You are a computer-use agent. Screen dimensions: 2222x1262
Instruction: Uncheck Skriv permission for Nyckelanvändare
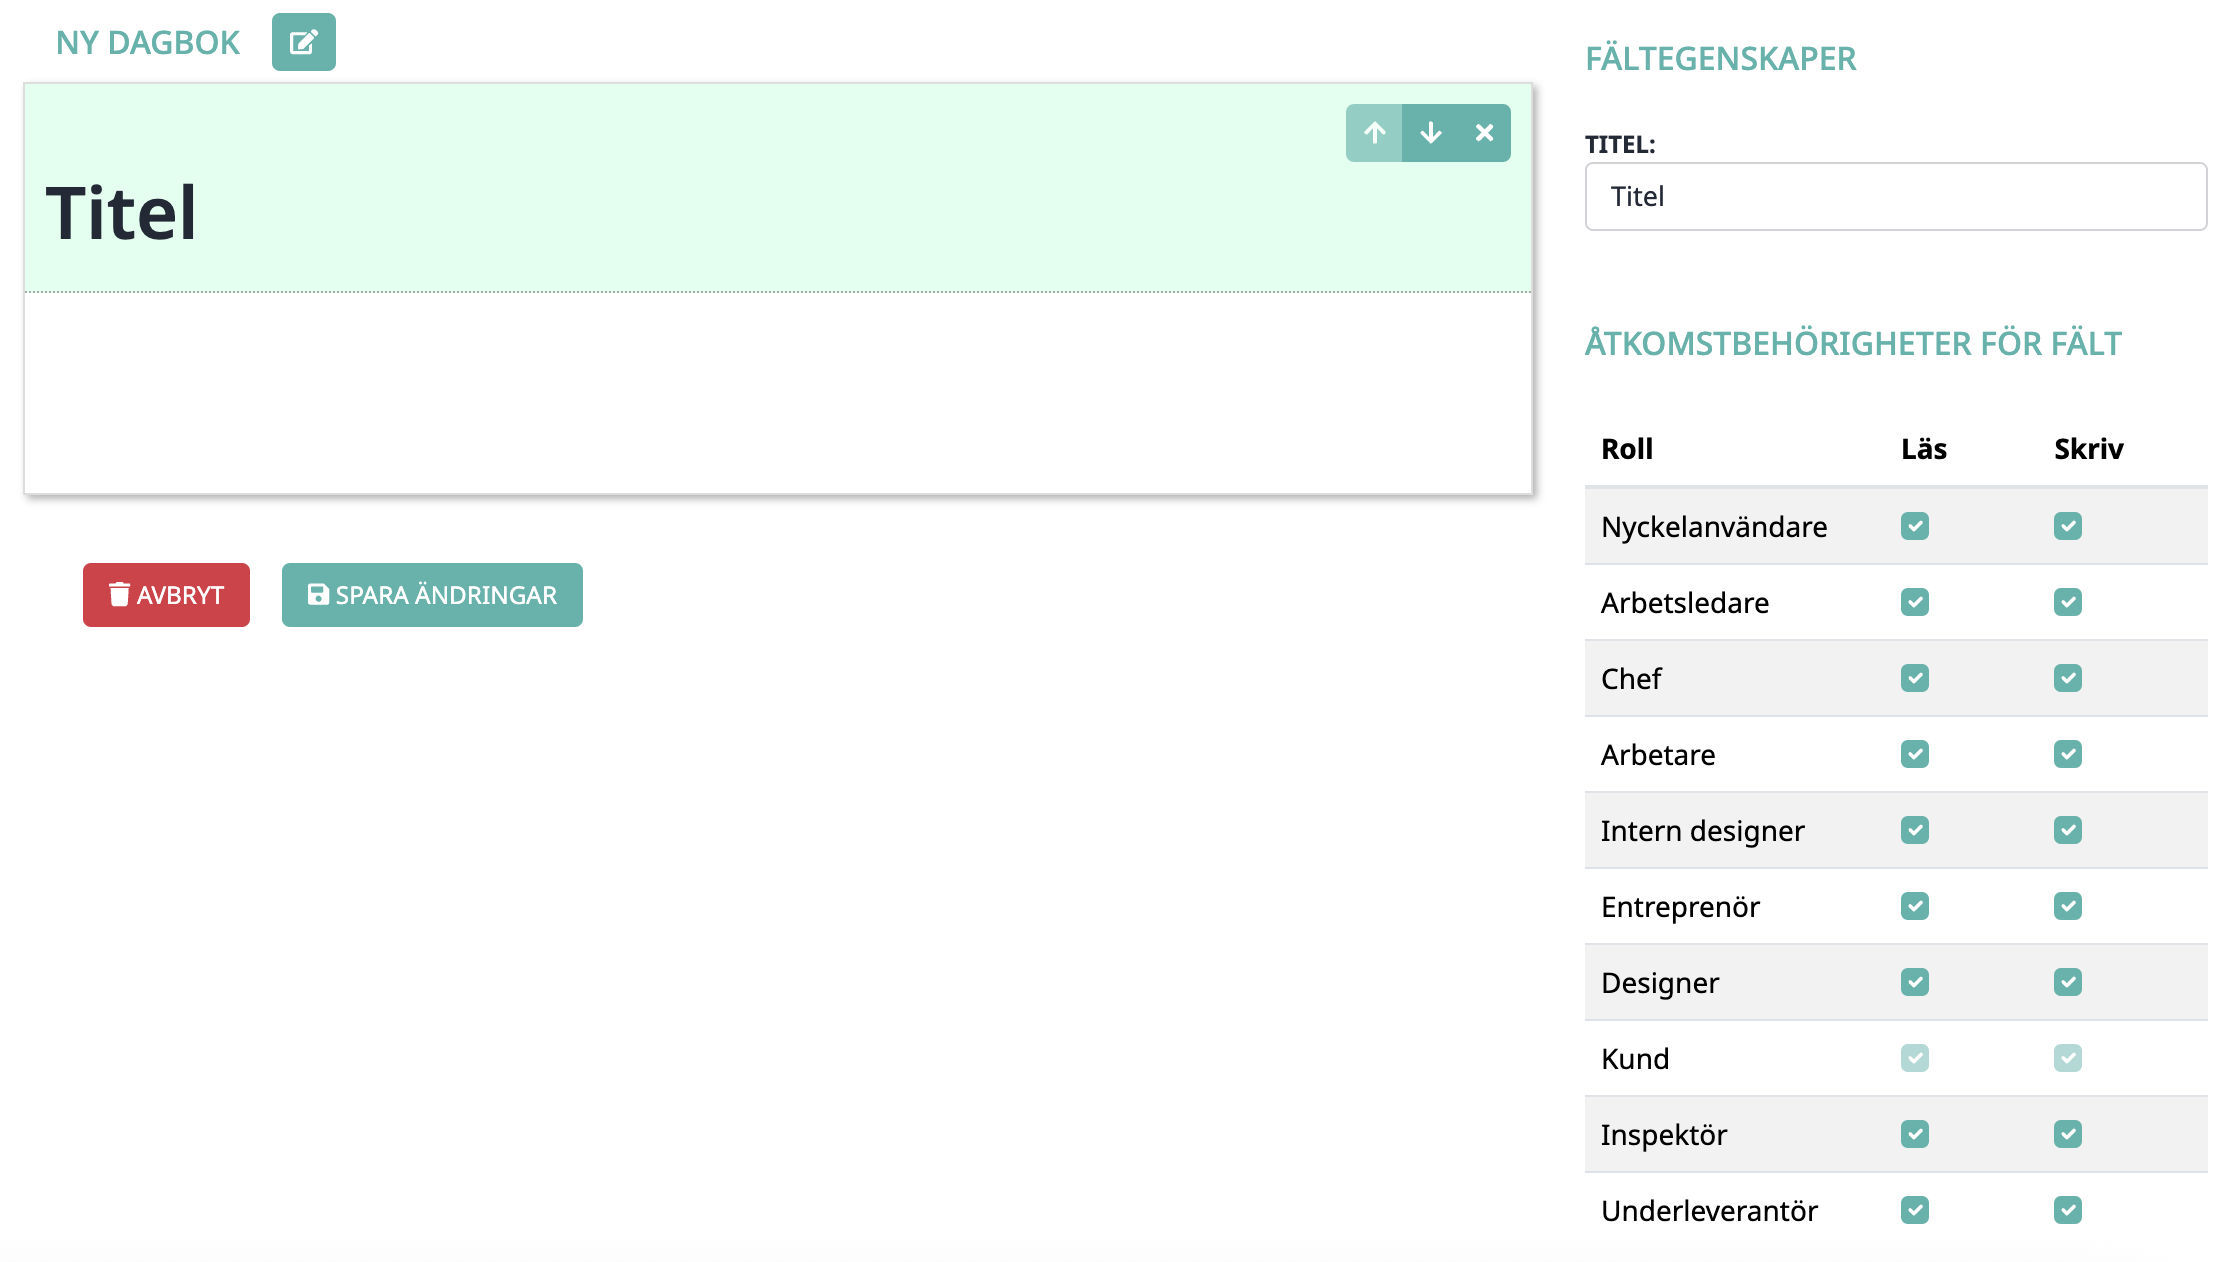click(2067, 526)
